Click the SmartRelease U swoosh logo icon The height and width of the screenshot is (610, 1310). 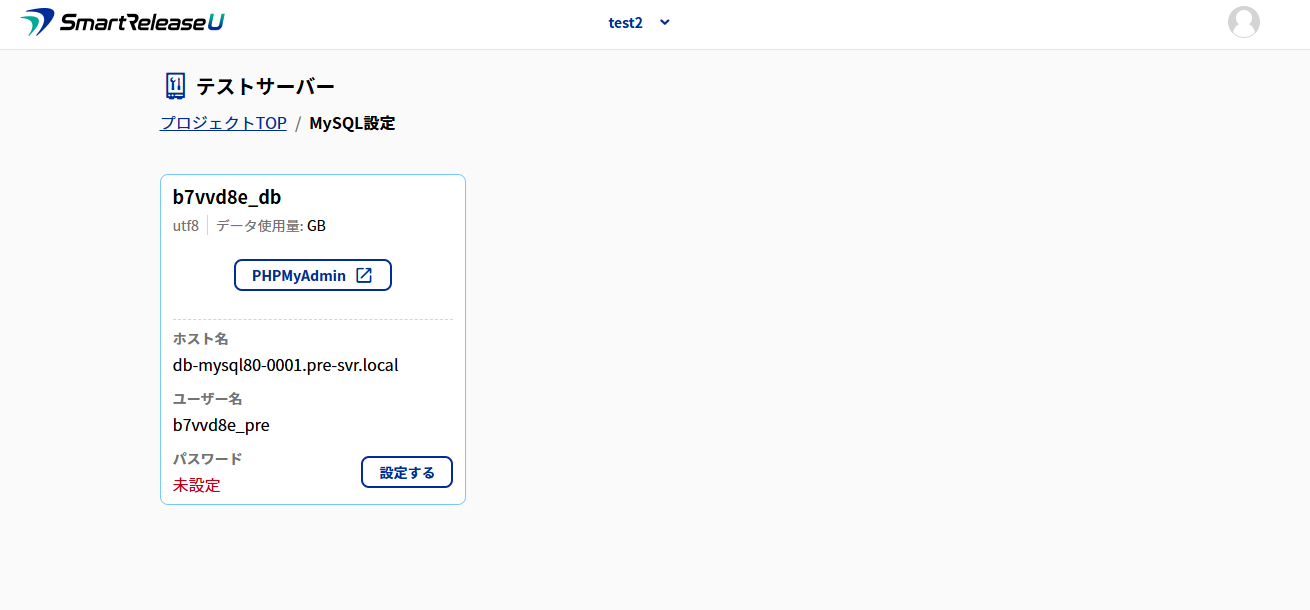37,22
